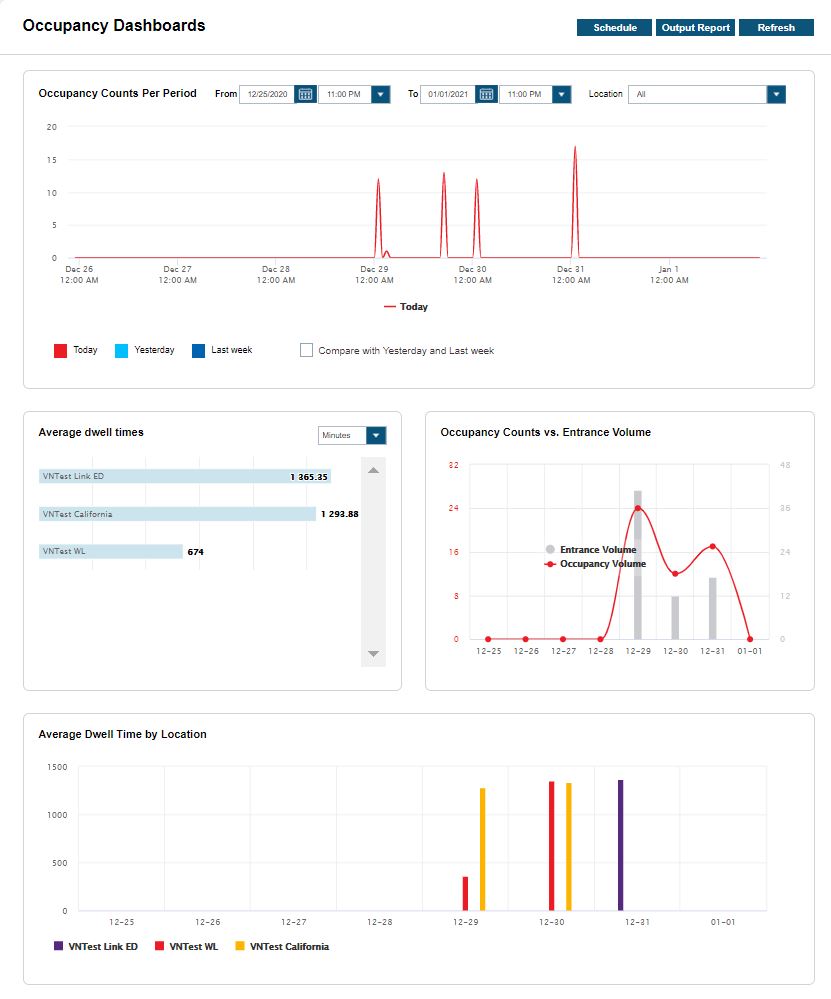The image size is (831, 999).
Task: Open the Minutes unit dropdown
Action: [376, 435]
